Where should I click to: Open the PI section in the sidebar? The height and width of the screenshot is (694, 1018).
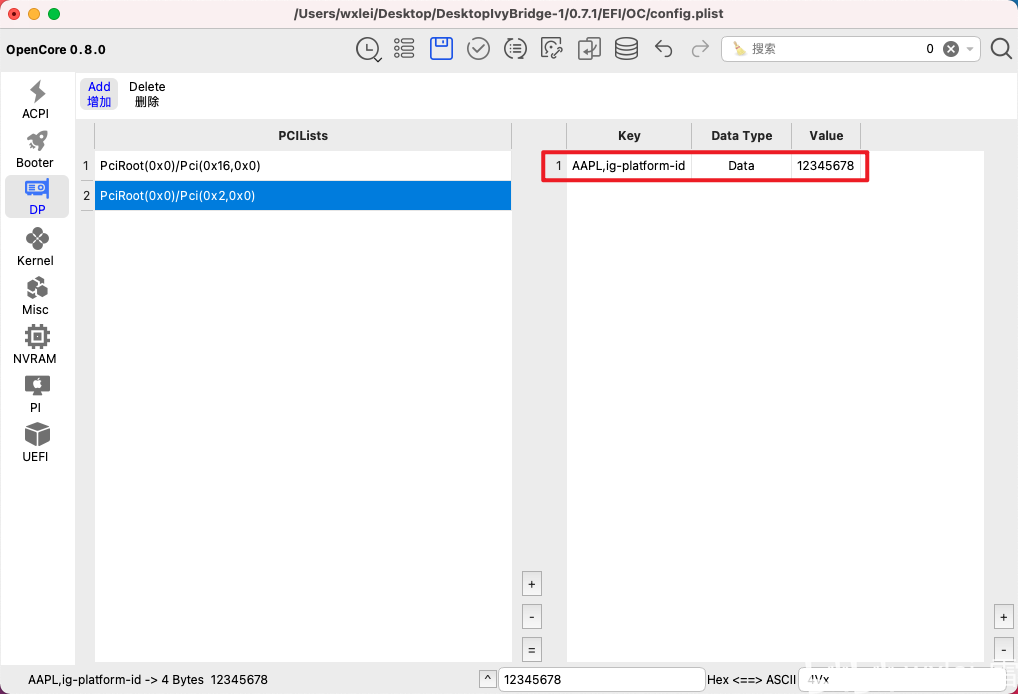coord(36,394)
